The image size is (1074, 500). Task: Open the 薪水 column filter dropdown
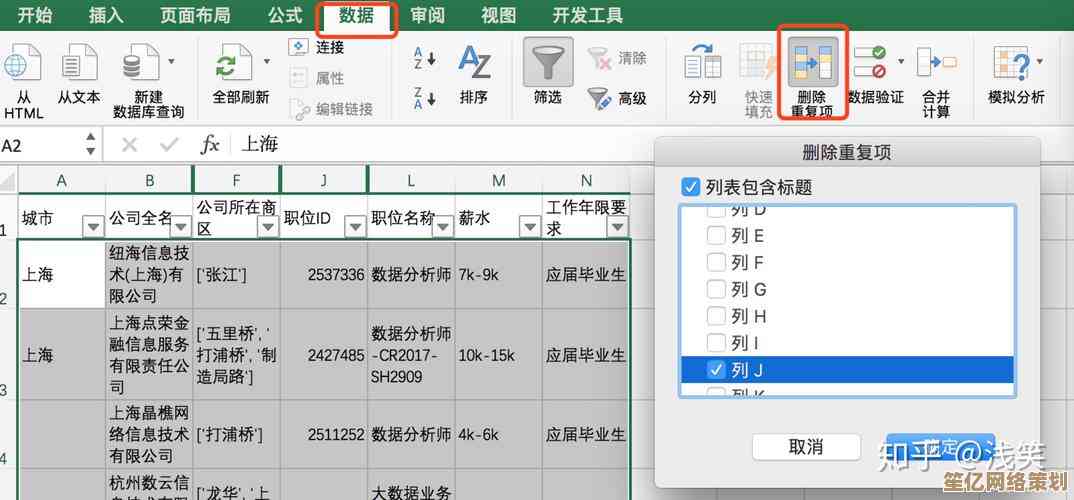[x=529, y=226]
